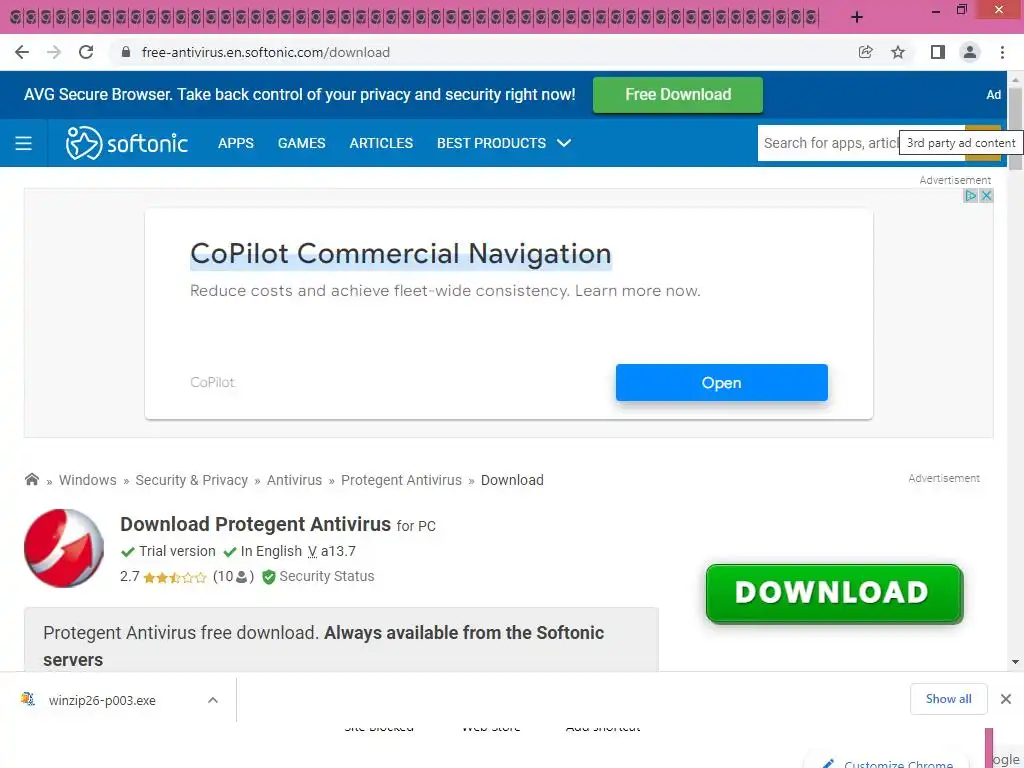Click the Download breadcrumb text
The image size is (1024, 768).
512,480
